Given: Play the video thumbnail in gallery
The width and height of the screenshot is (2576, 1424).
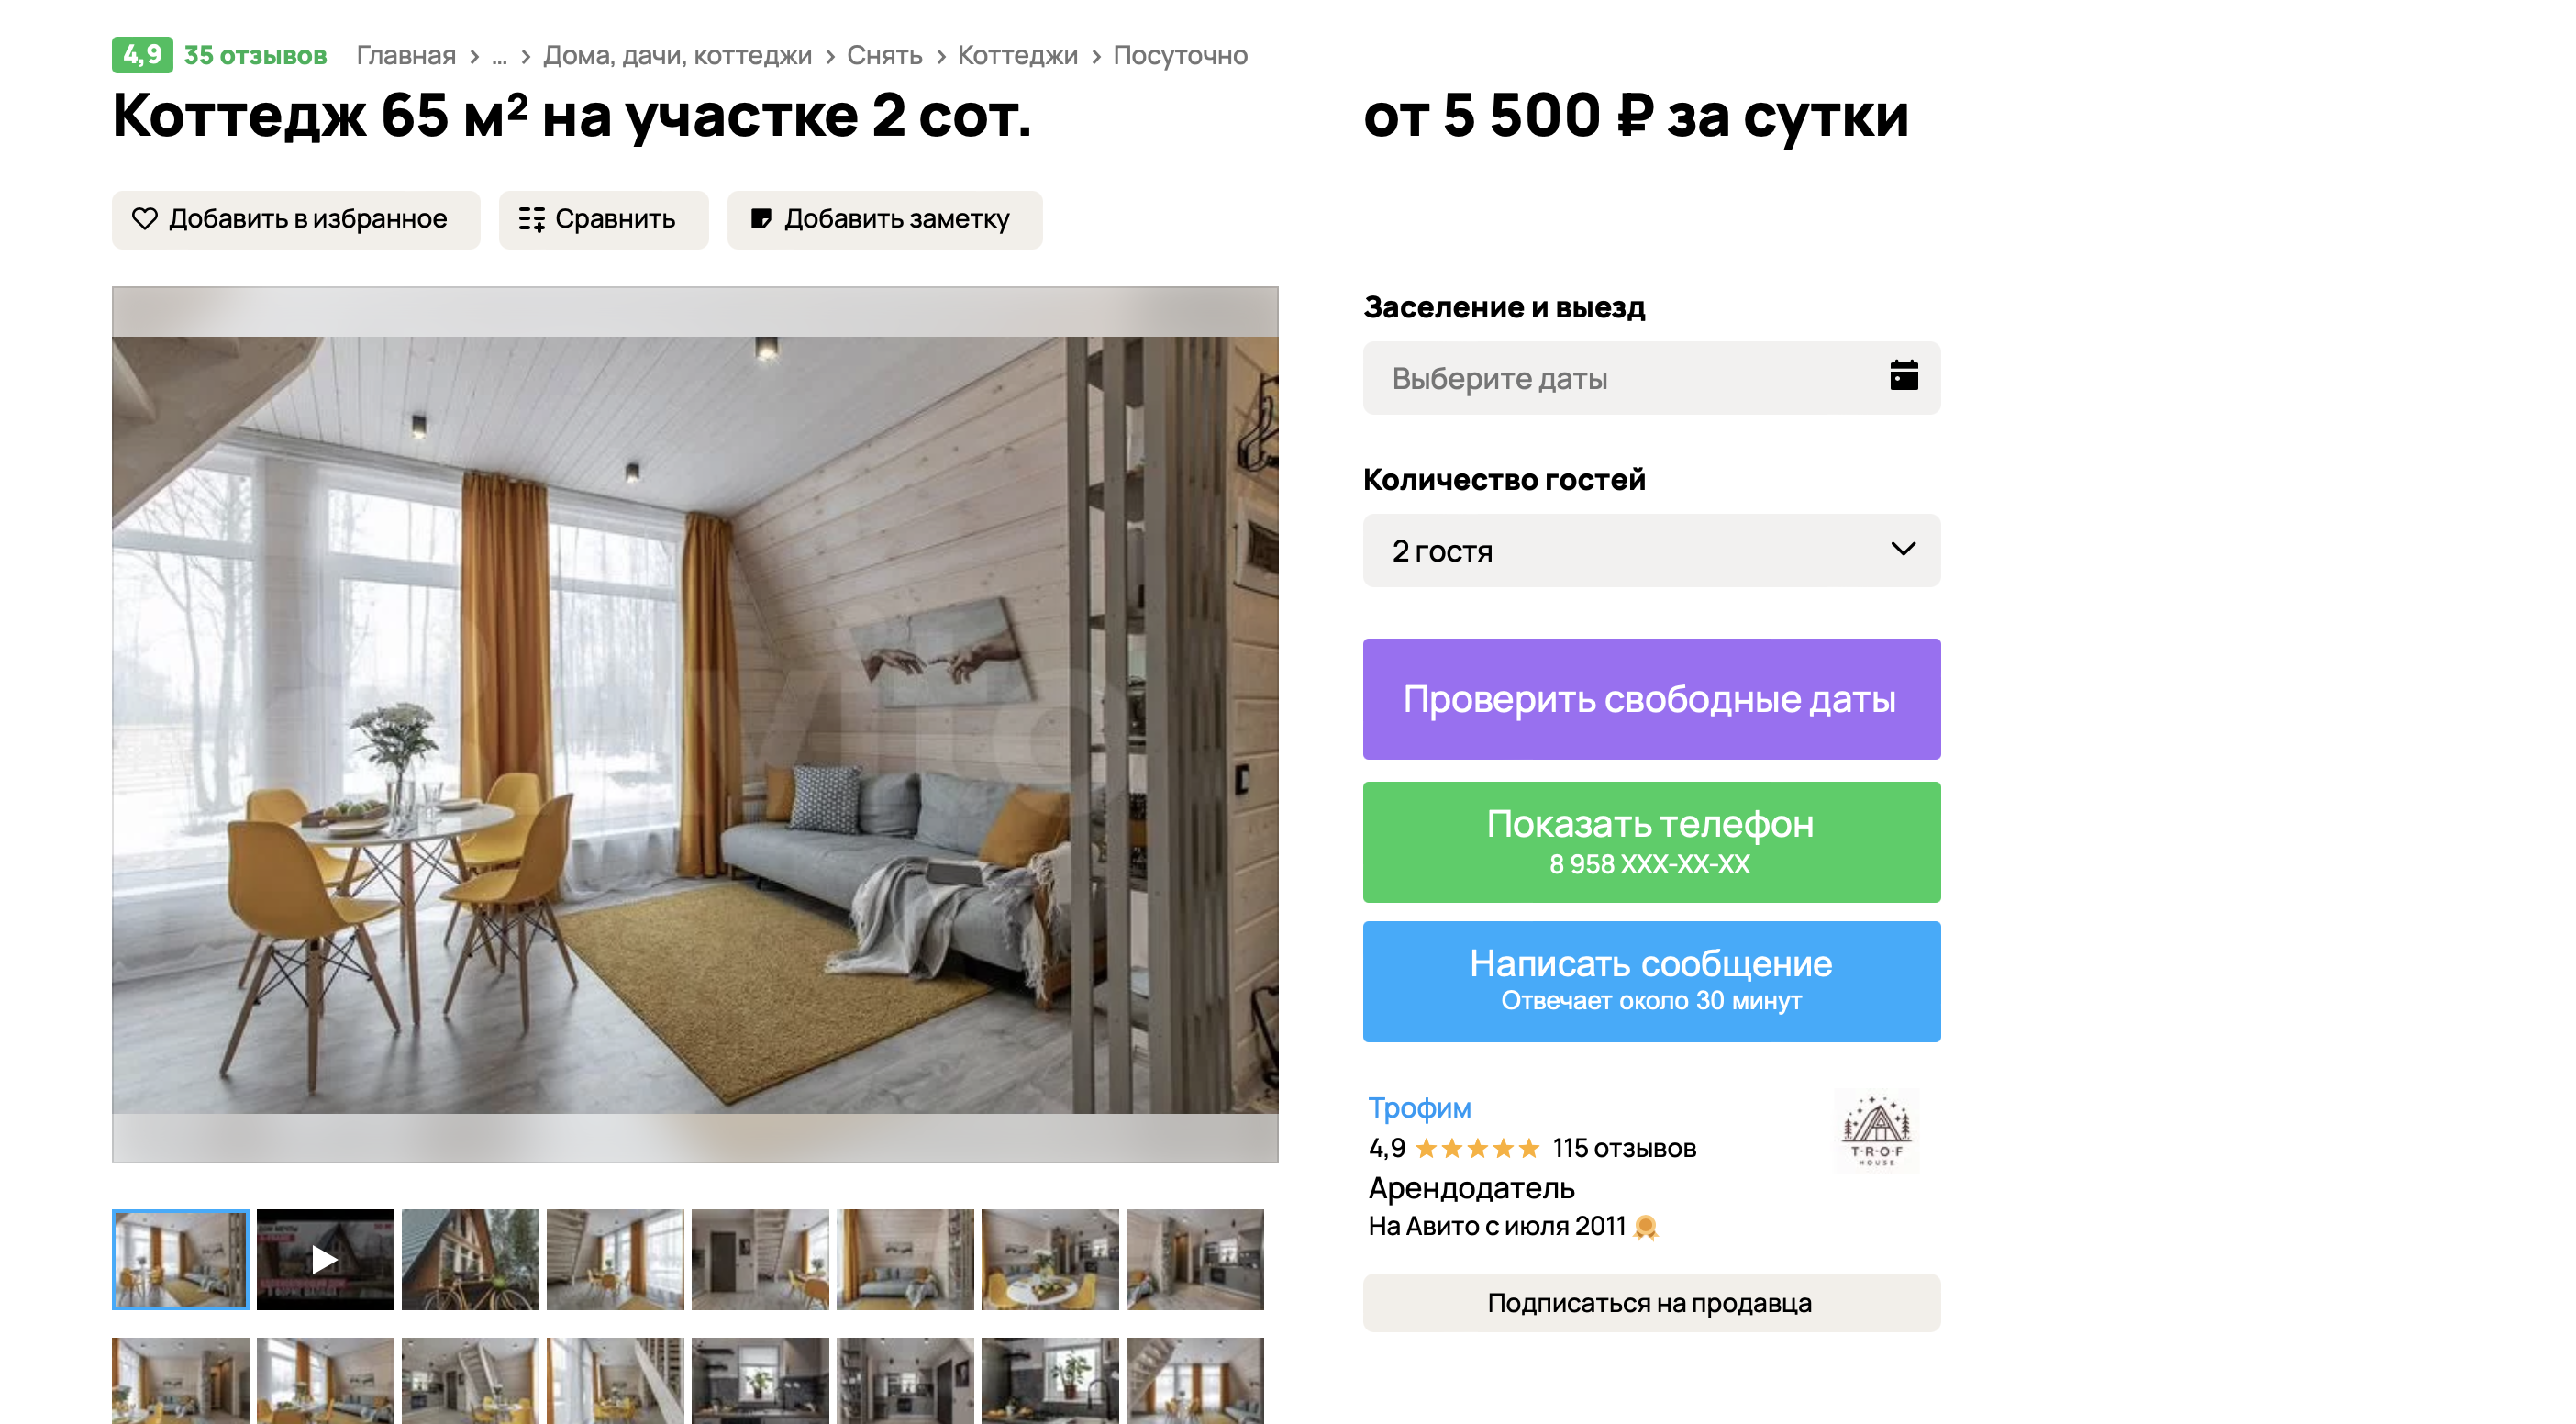Looking at the screenshot, I should coord(325,1259).
